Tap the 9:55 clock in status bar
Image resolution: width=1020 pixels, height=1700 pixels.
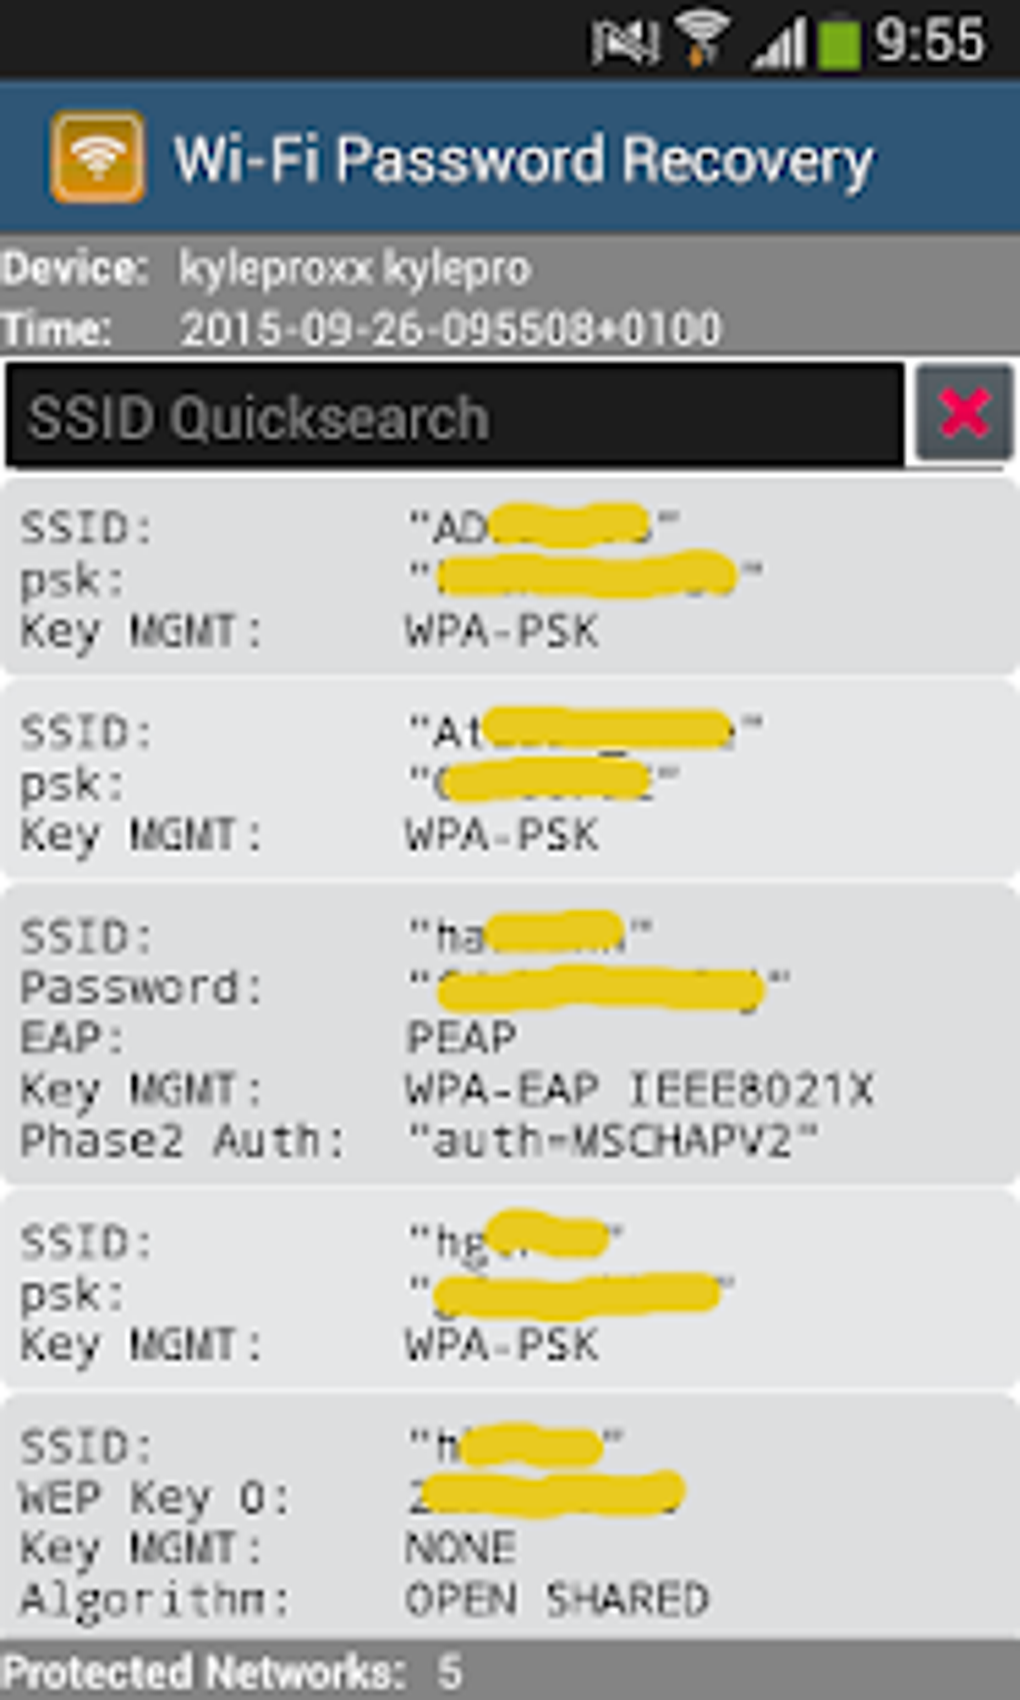930,40
